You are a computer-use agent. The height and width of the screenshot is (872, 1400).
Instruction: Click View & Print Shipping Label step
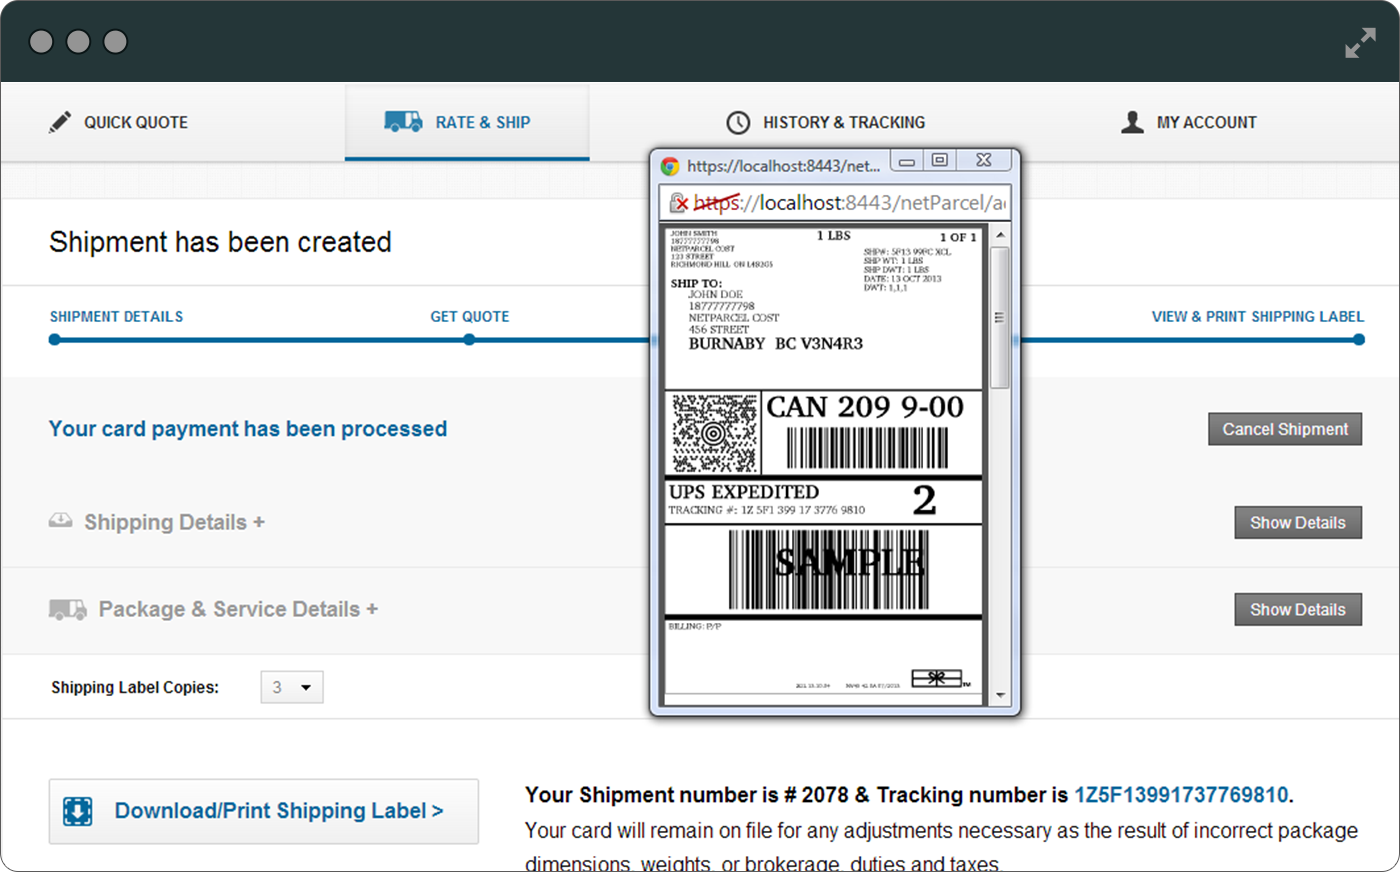coord(1258,316)
